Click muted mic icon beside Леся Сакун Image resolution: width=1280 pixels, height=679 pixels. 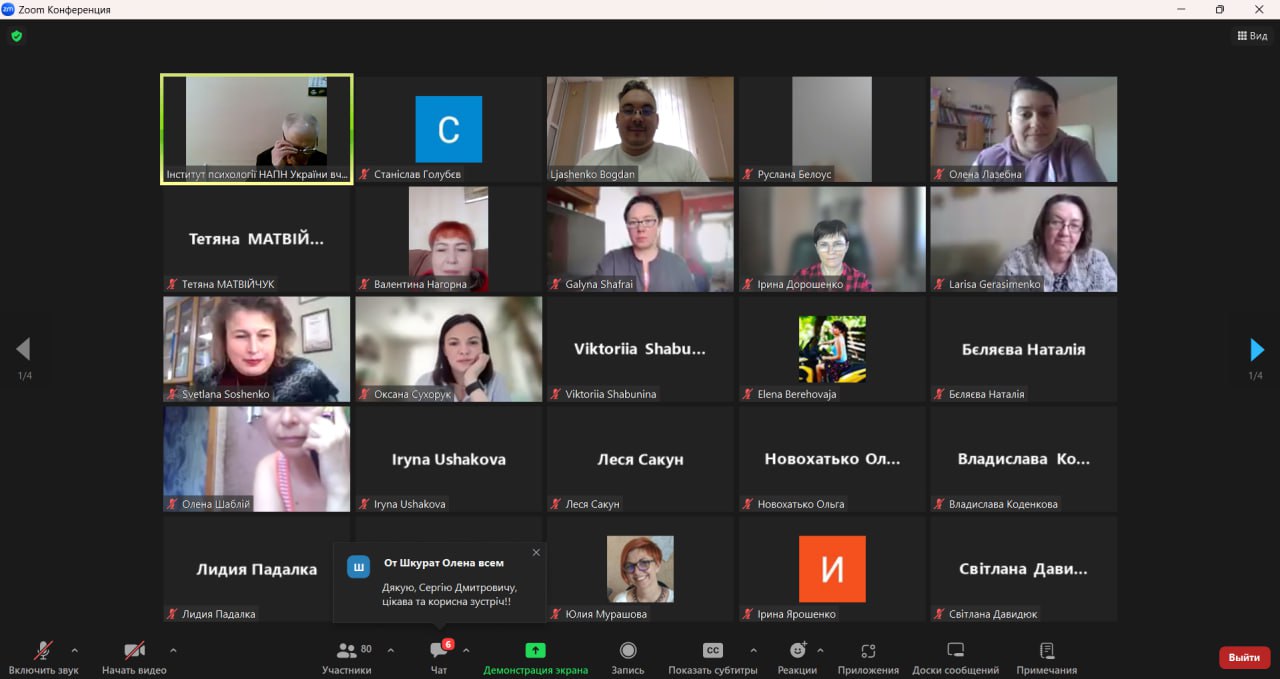[x=556, y=504]
